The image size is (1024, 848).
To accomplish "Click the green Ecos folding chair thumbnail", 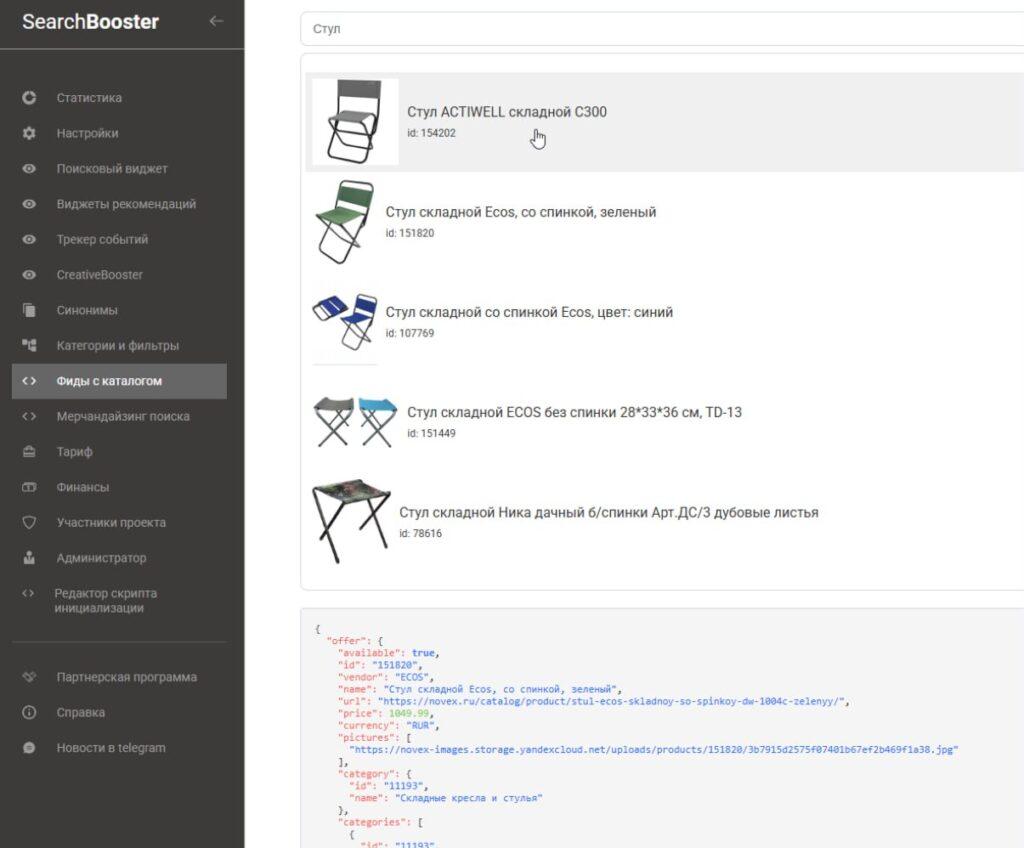I will tap(342, 222).
